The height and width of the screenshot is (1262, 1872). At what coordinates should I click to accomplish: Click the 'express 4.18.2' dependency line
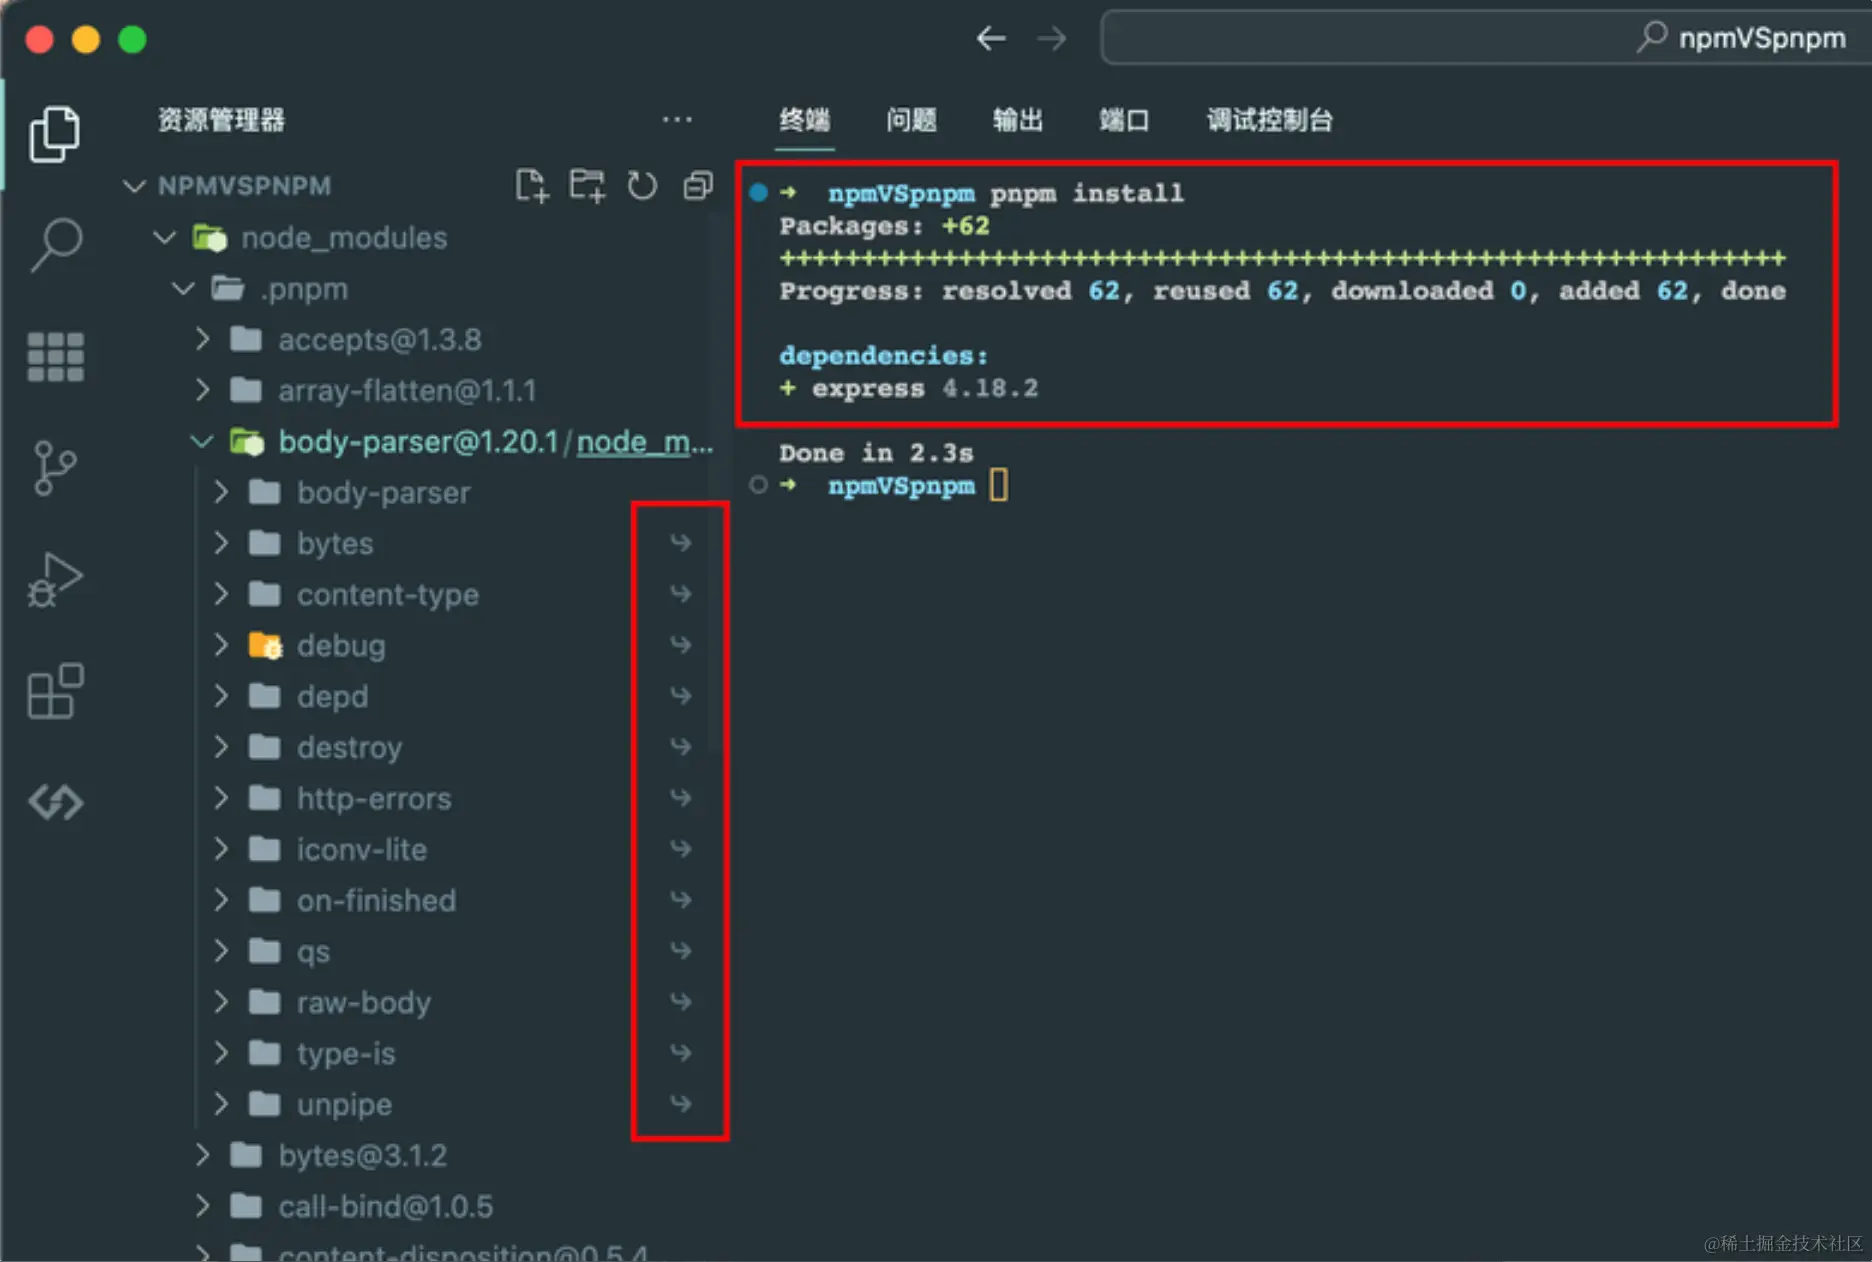coord(909,388)
